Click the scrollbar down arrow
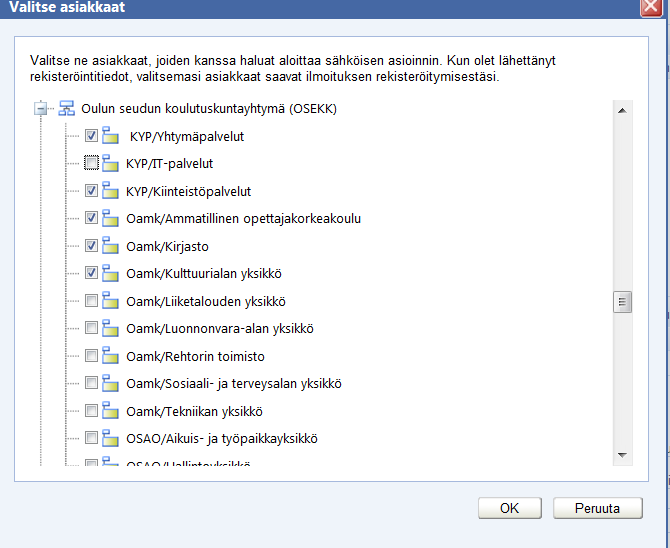 (x=622, y=455)
